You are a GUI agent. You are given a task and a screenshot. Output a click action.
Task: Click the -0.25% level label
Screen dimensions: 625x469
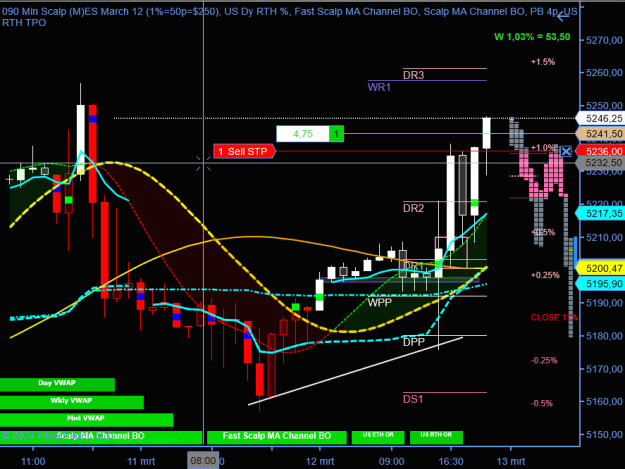pos(544,360)
